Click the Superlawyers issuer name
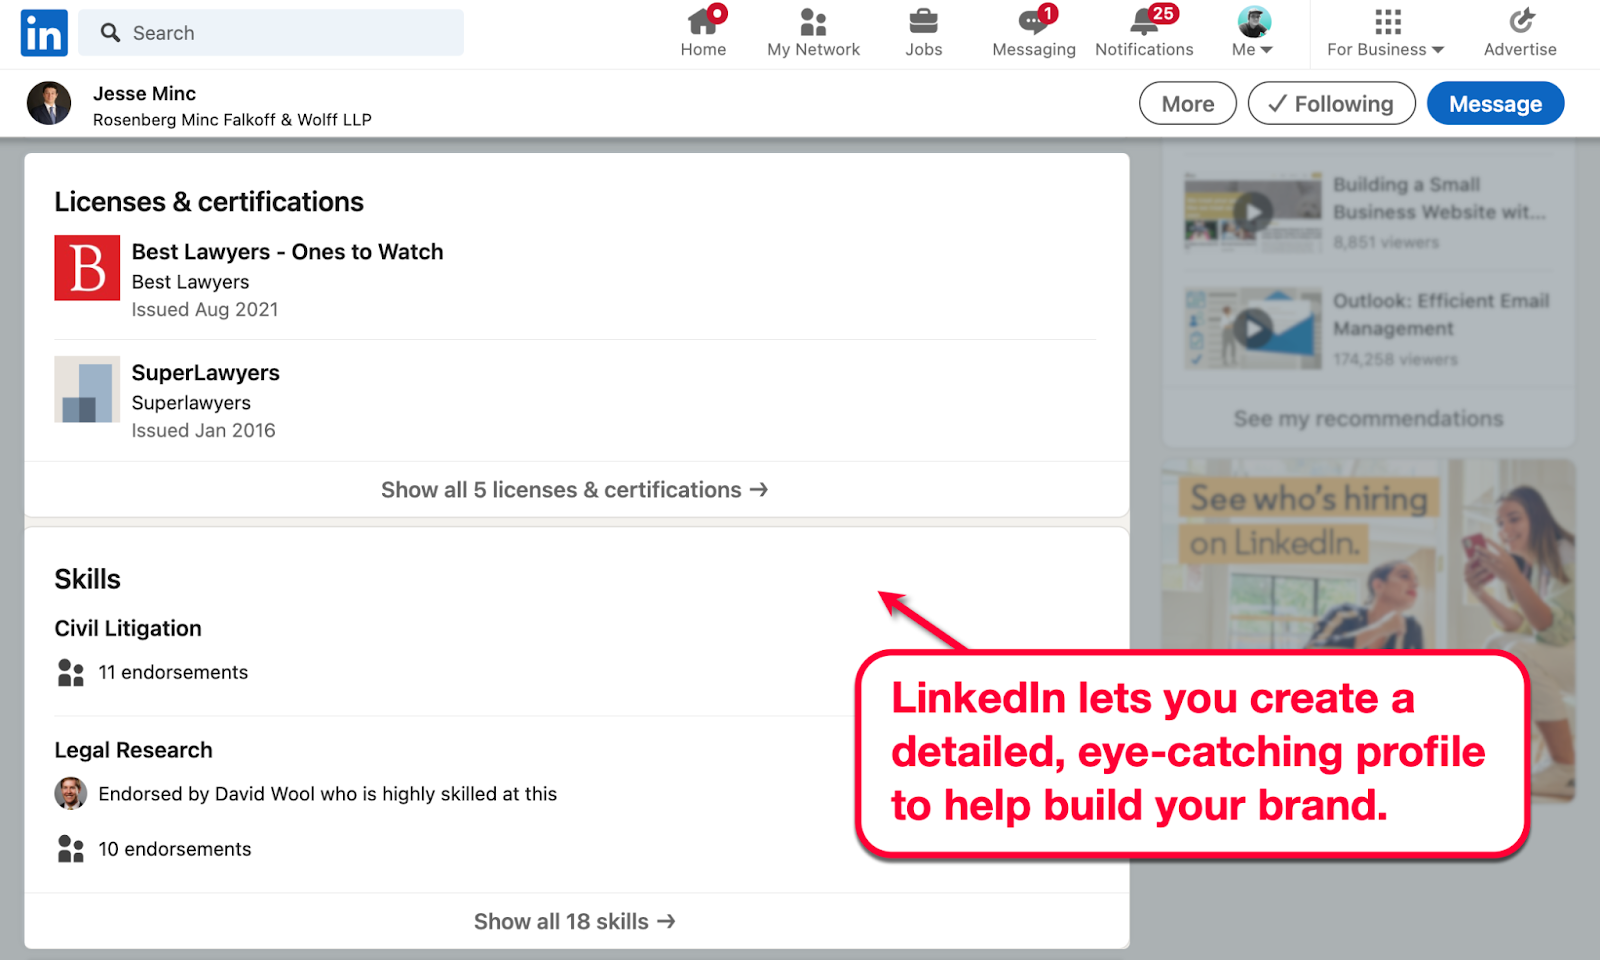1600x960 pixels. (x=191, y=403)
